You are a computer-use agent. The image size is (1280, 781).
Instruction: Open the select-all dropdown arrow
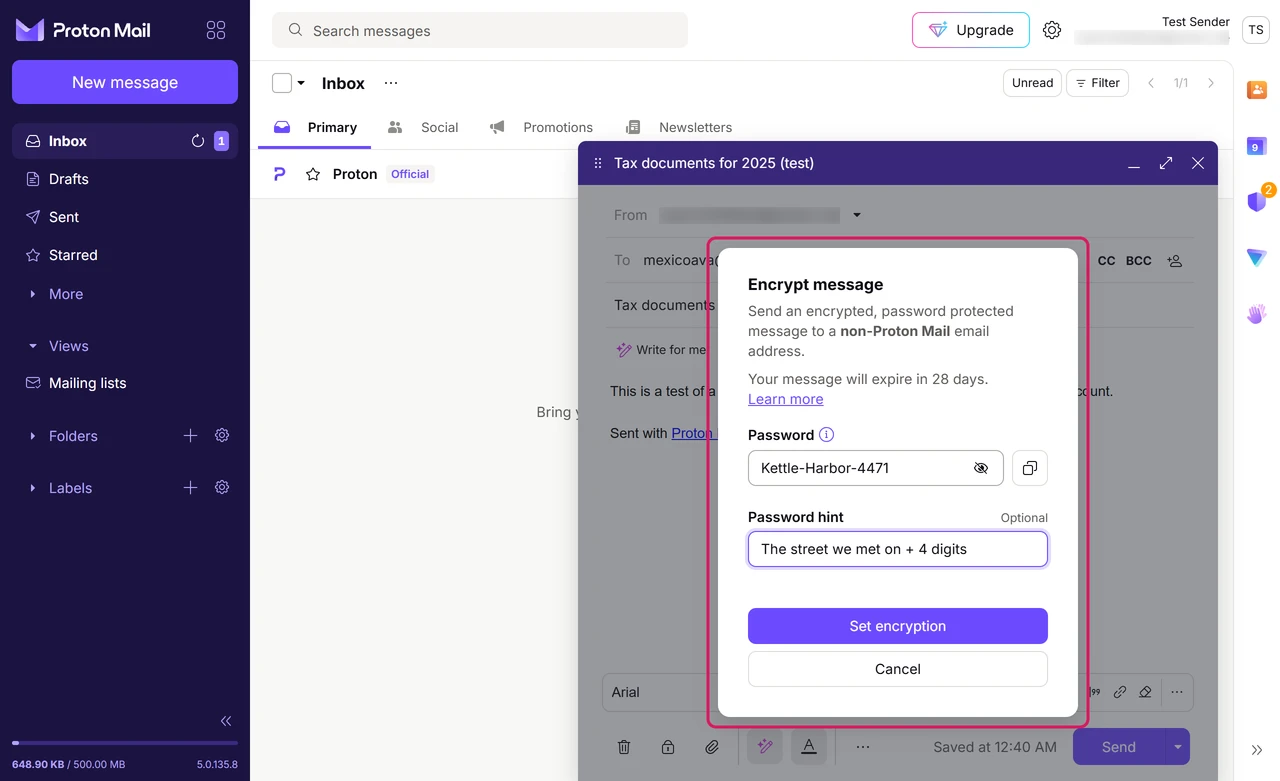point(301,83)
